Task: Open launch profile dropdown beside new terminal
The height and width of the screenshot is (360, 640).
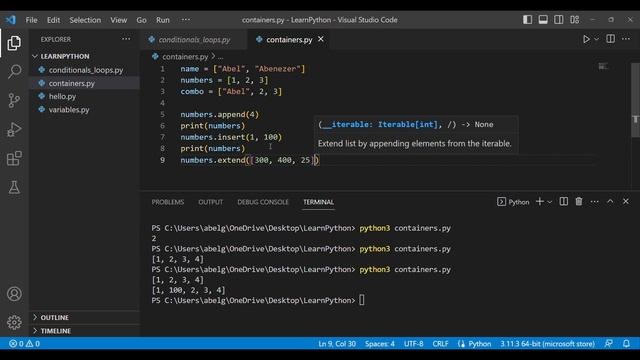Action: coord(550,202)
